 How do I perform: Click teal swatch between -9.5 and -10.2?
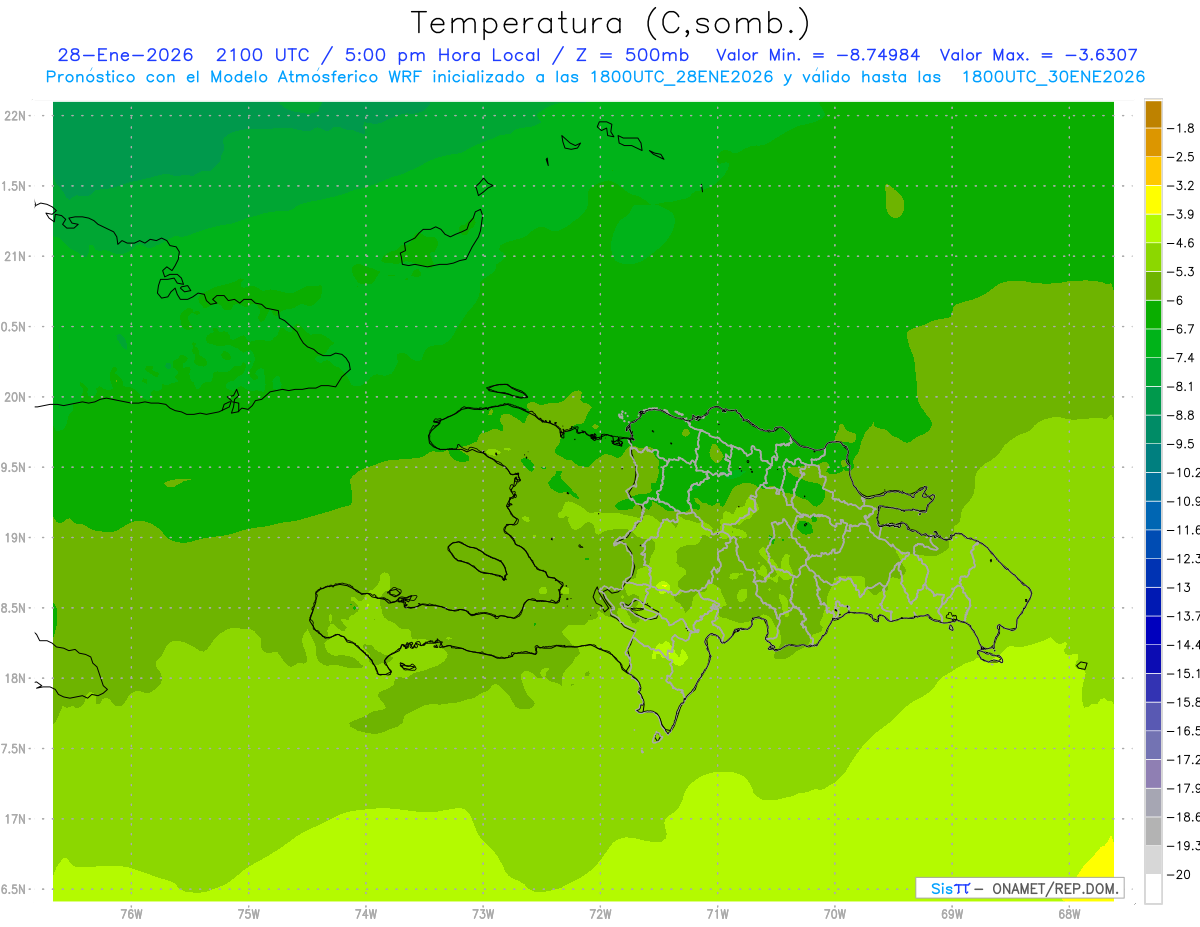(1153, 458)
